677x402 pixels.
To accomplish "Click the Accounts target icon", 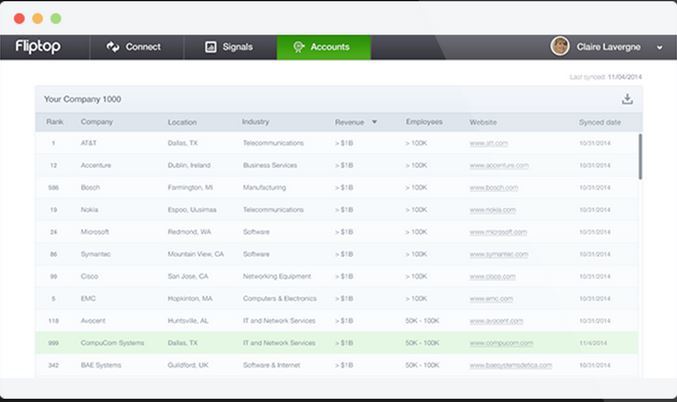I will coord(298,47).
